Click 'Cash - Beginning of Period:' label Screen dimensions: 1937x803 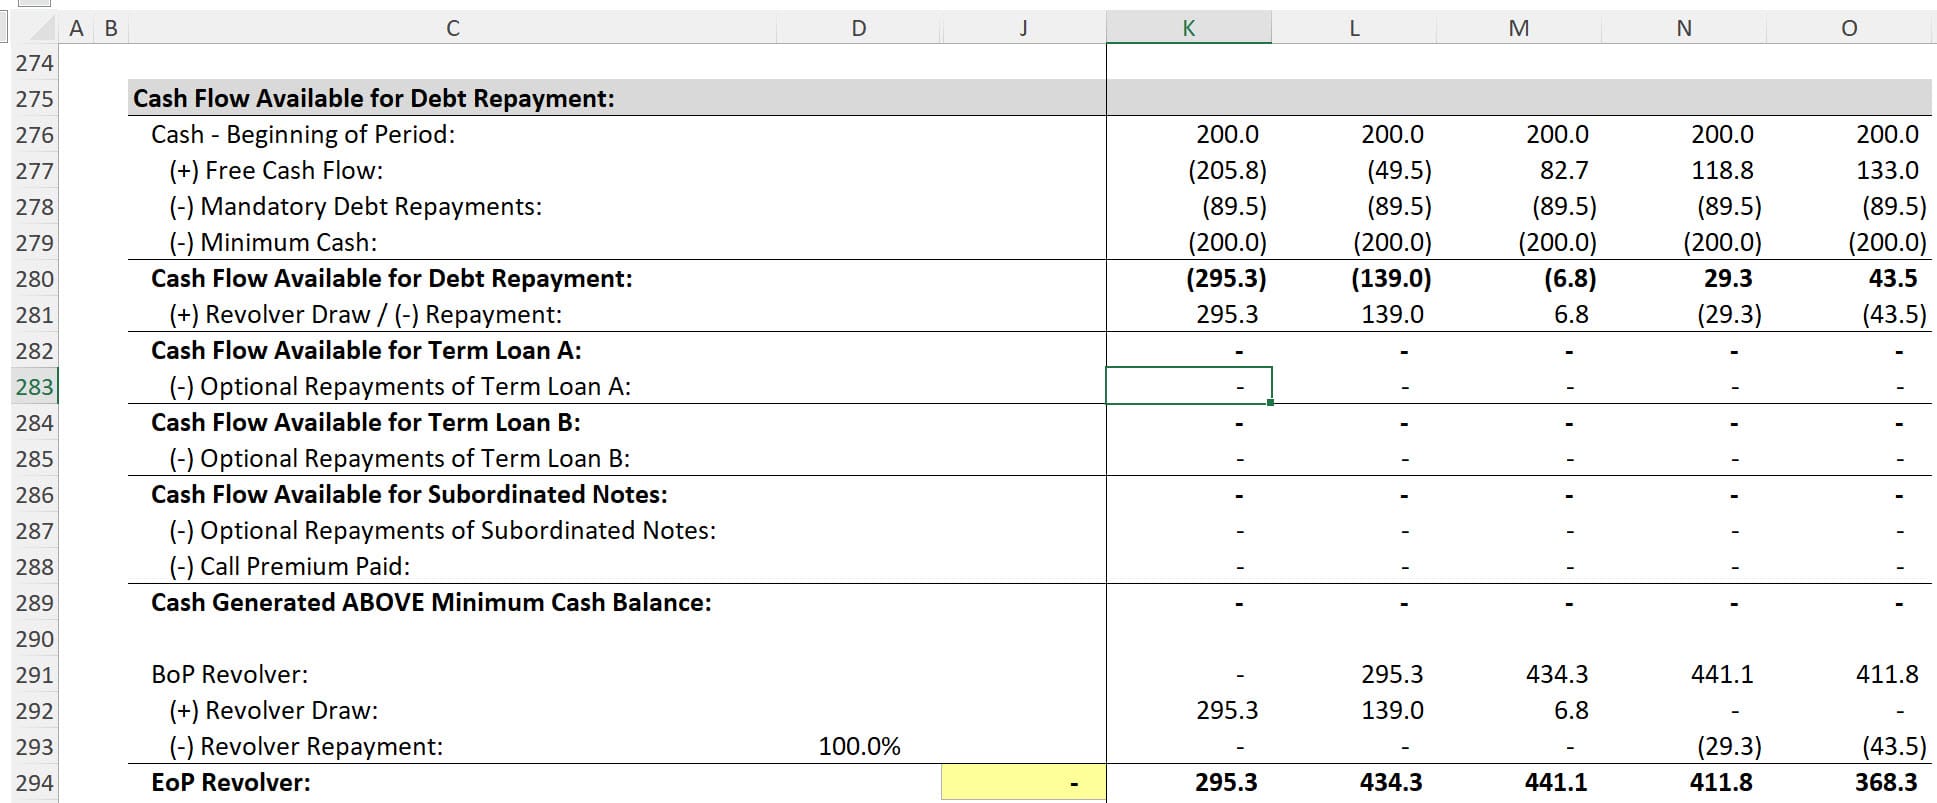click(x=303, y=134)
